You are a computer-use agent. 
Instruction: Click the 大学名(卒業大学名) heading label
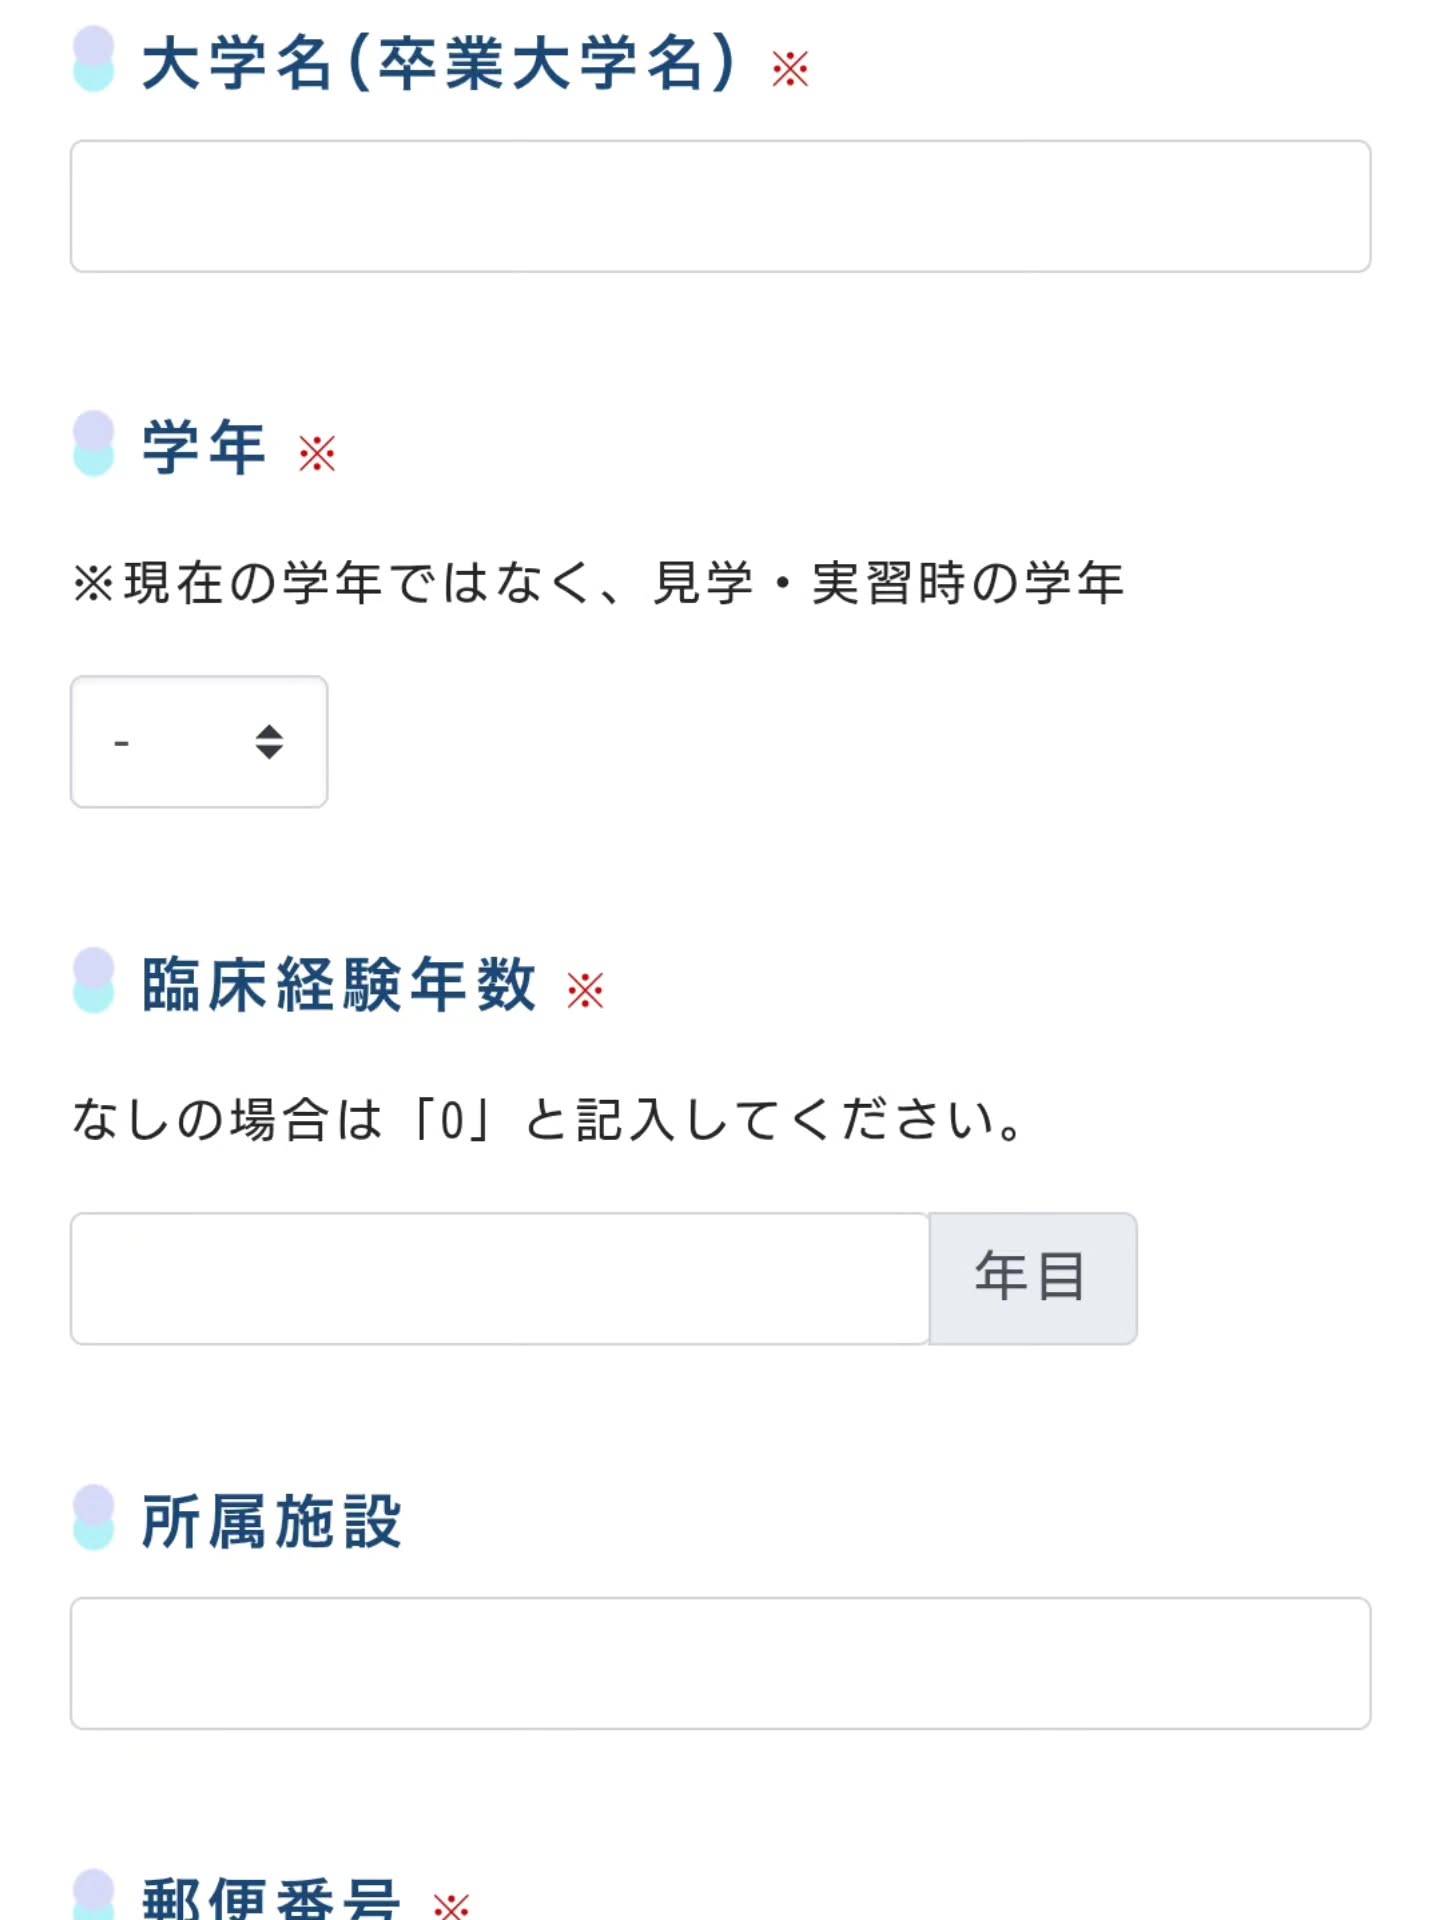[x=438, y=62]
